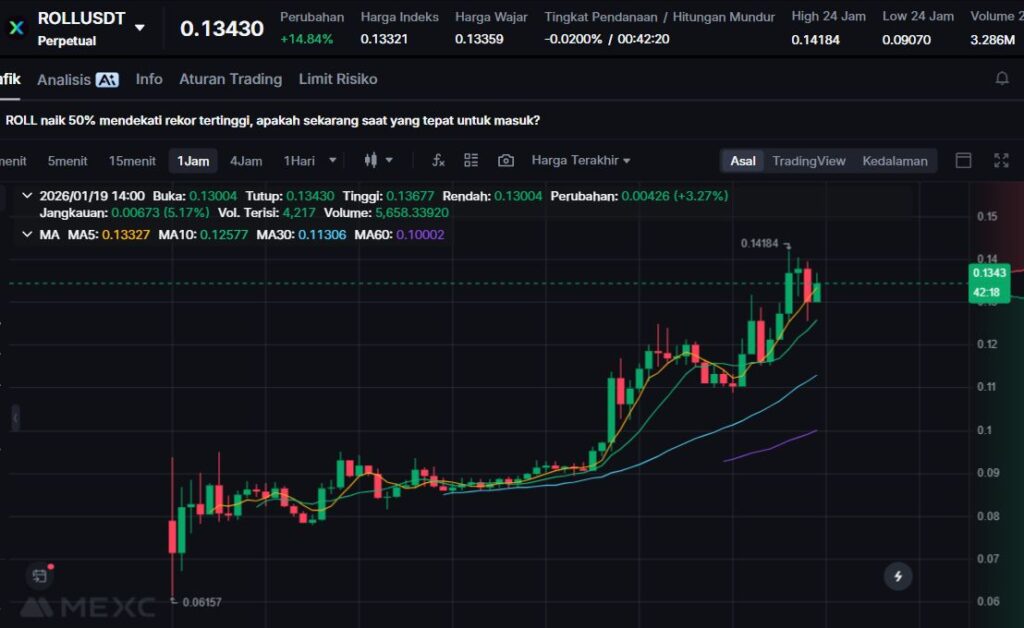1024x628 pixels.
Task: Select the 4Jam timeframe
Action: (x=246, y=161)
